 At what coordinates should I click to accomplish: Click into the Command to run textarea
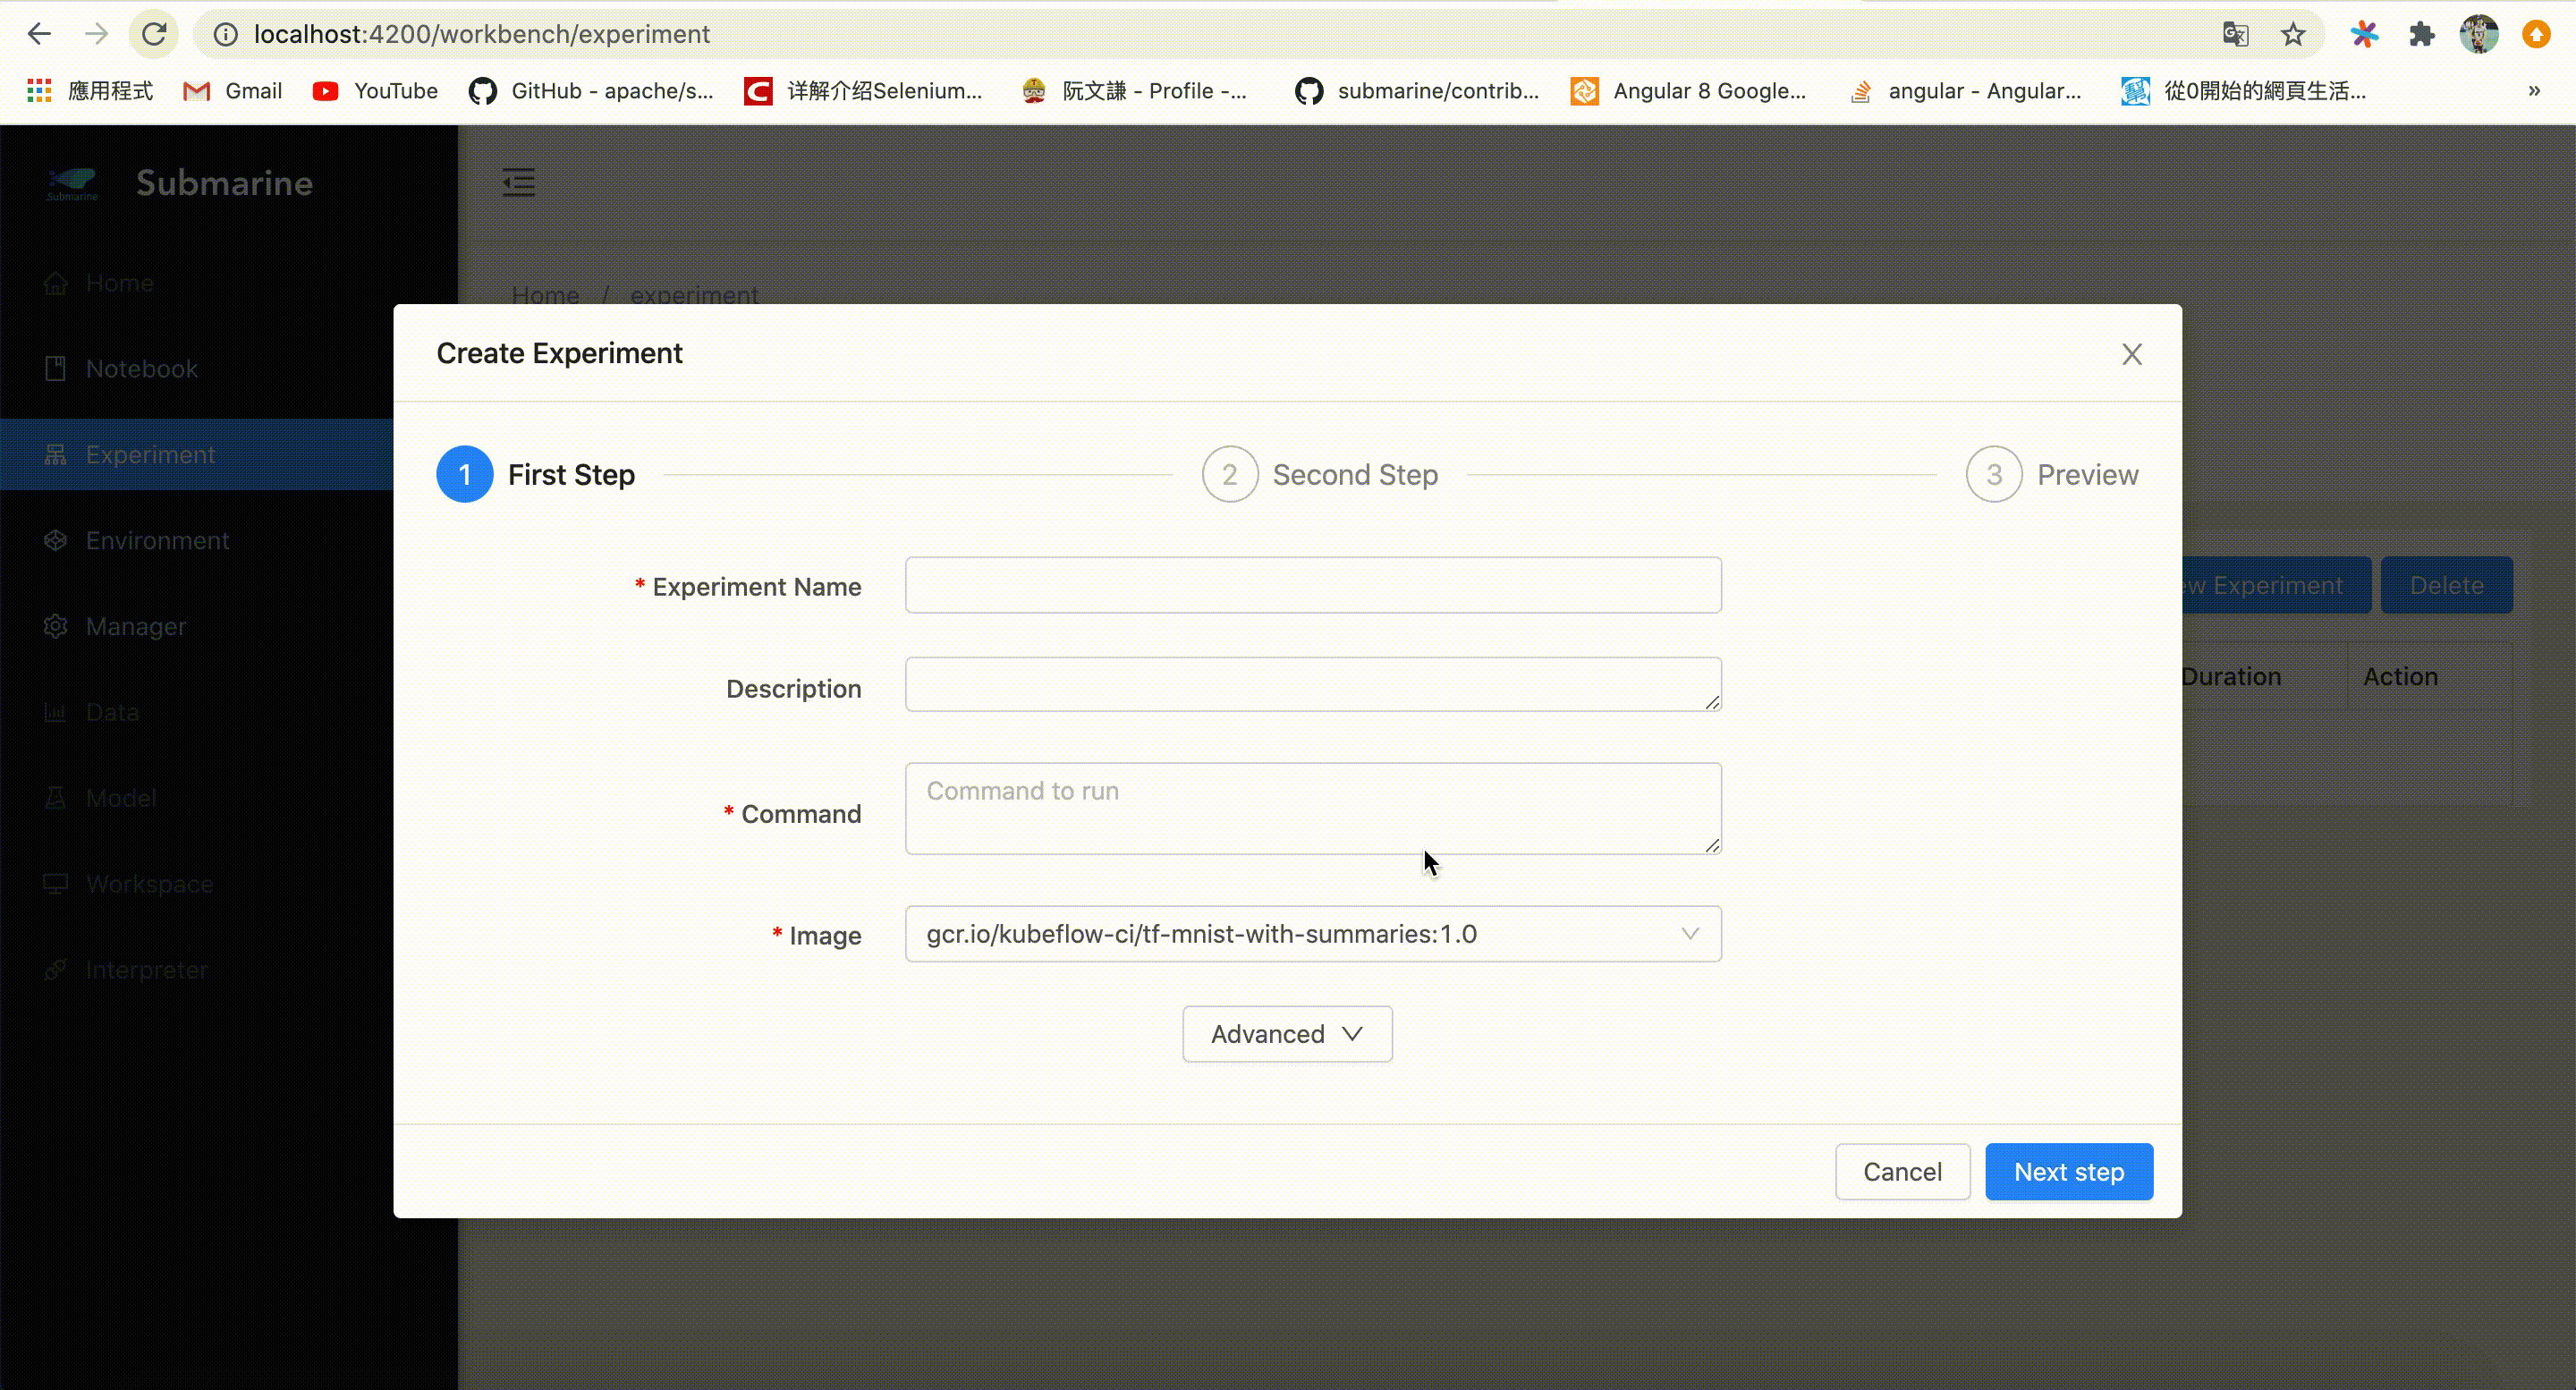tap(1312, 808)
